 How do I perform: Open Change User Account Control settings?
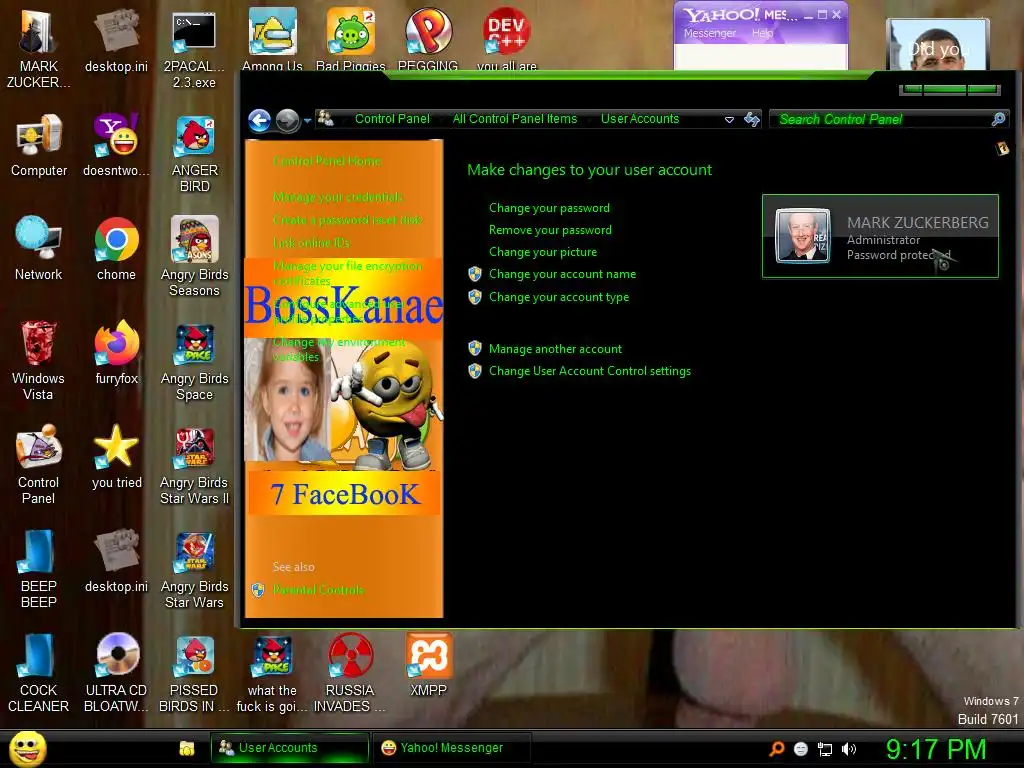(x=590, y=371)
